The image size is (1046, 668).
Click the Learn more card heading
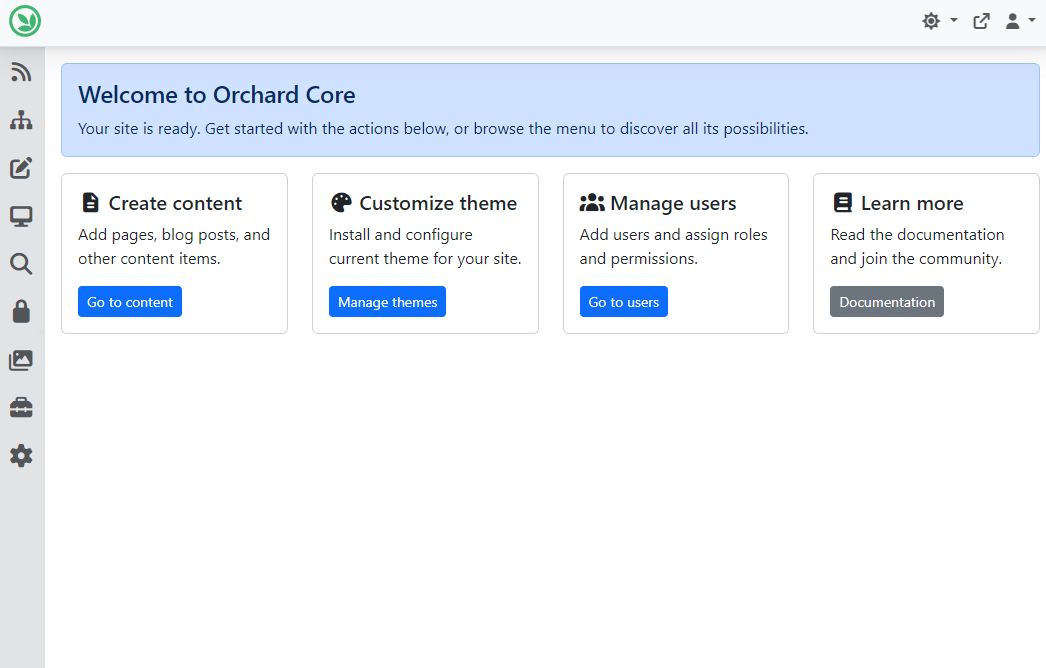tap(912, 203)
